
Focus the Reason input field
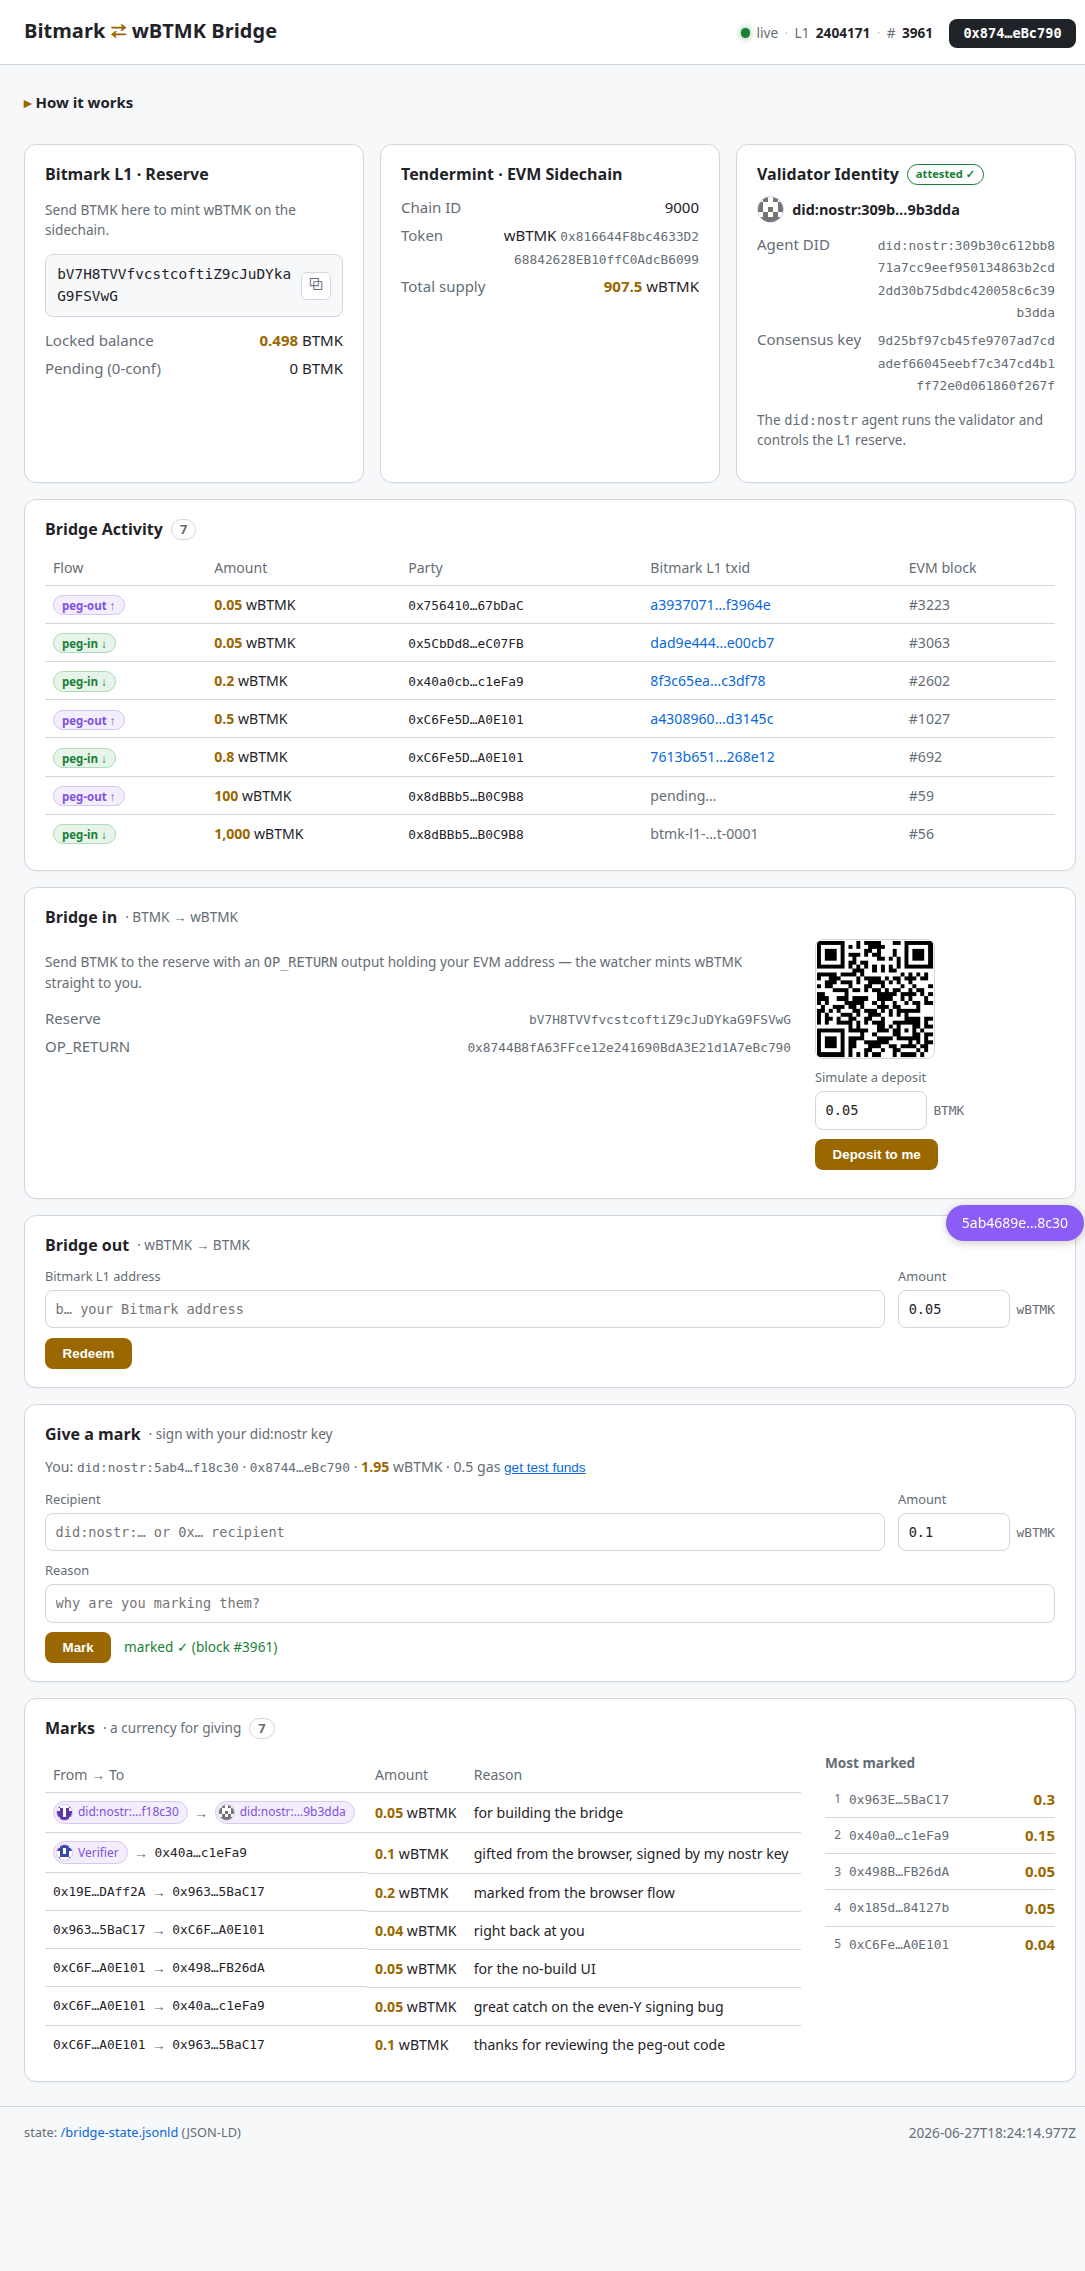550,1603
